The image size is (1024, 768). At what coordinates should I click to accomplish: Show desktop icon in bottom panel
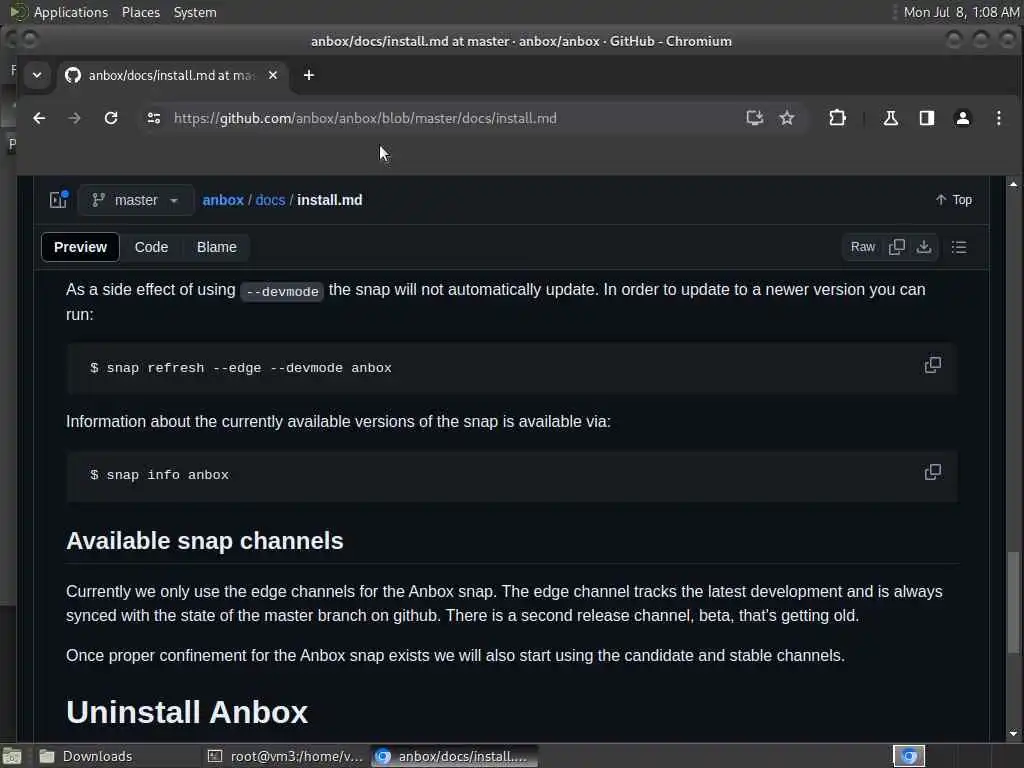(x=12, y=757)
